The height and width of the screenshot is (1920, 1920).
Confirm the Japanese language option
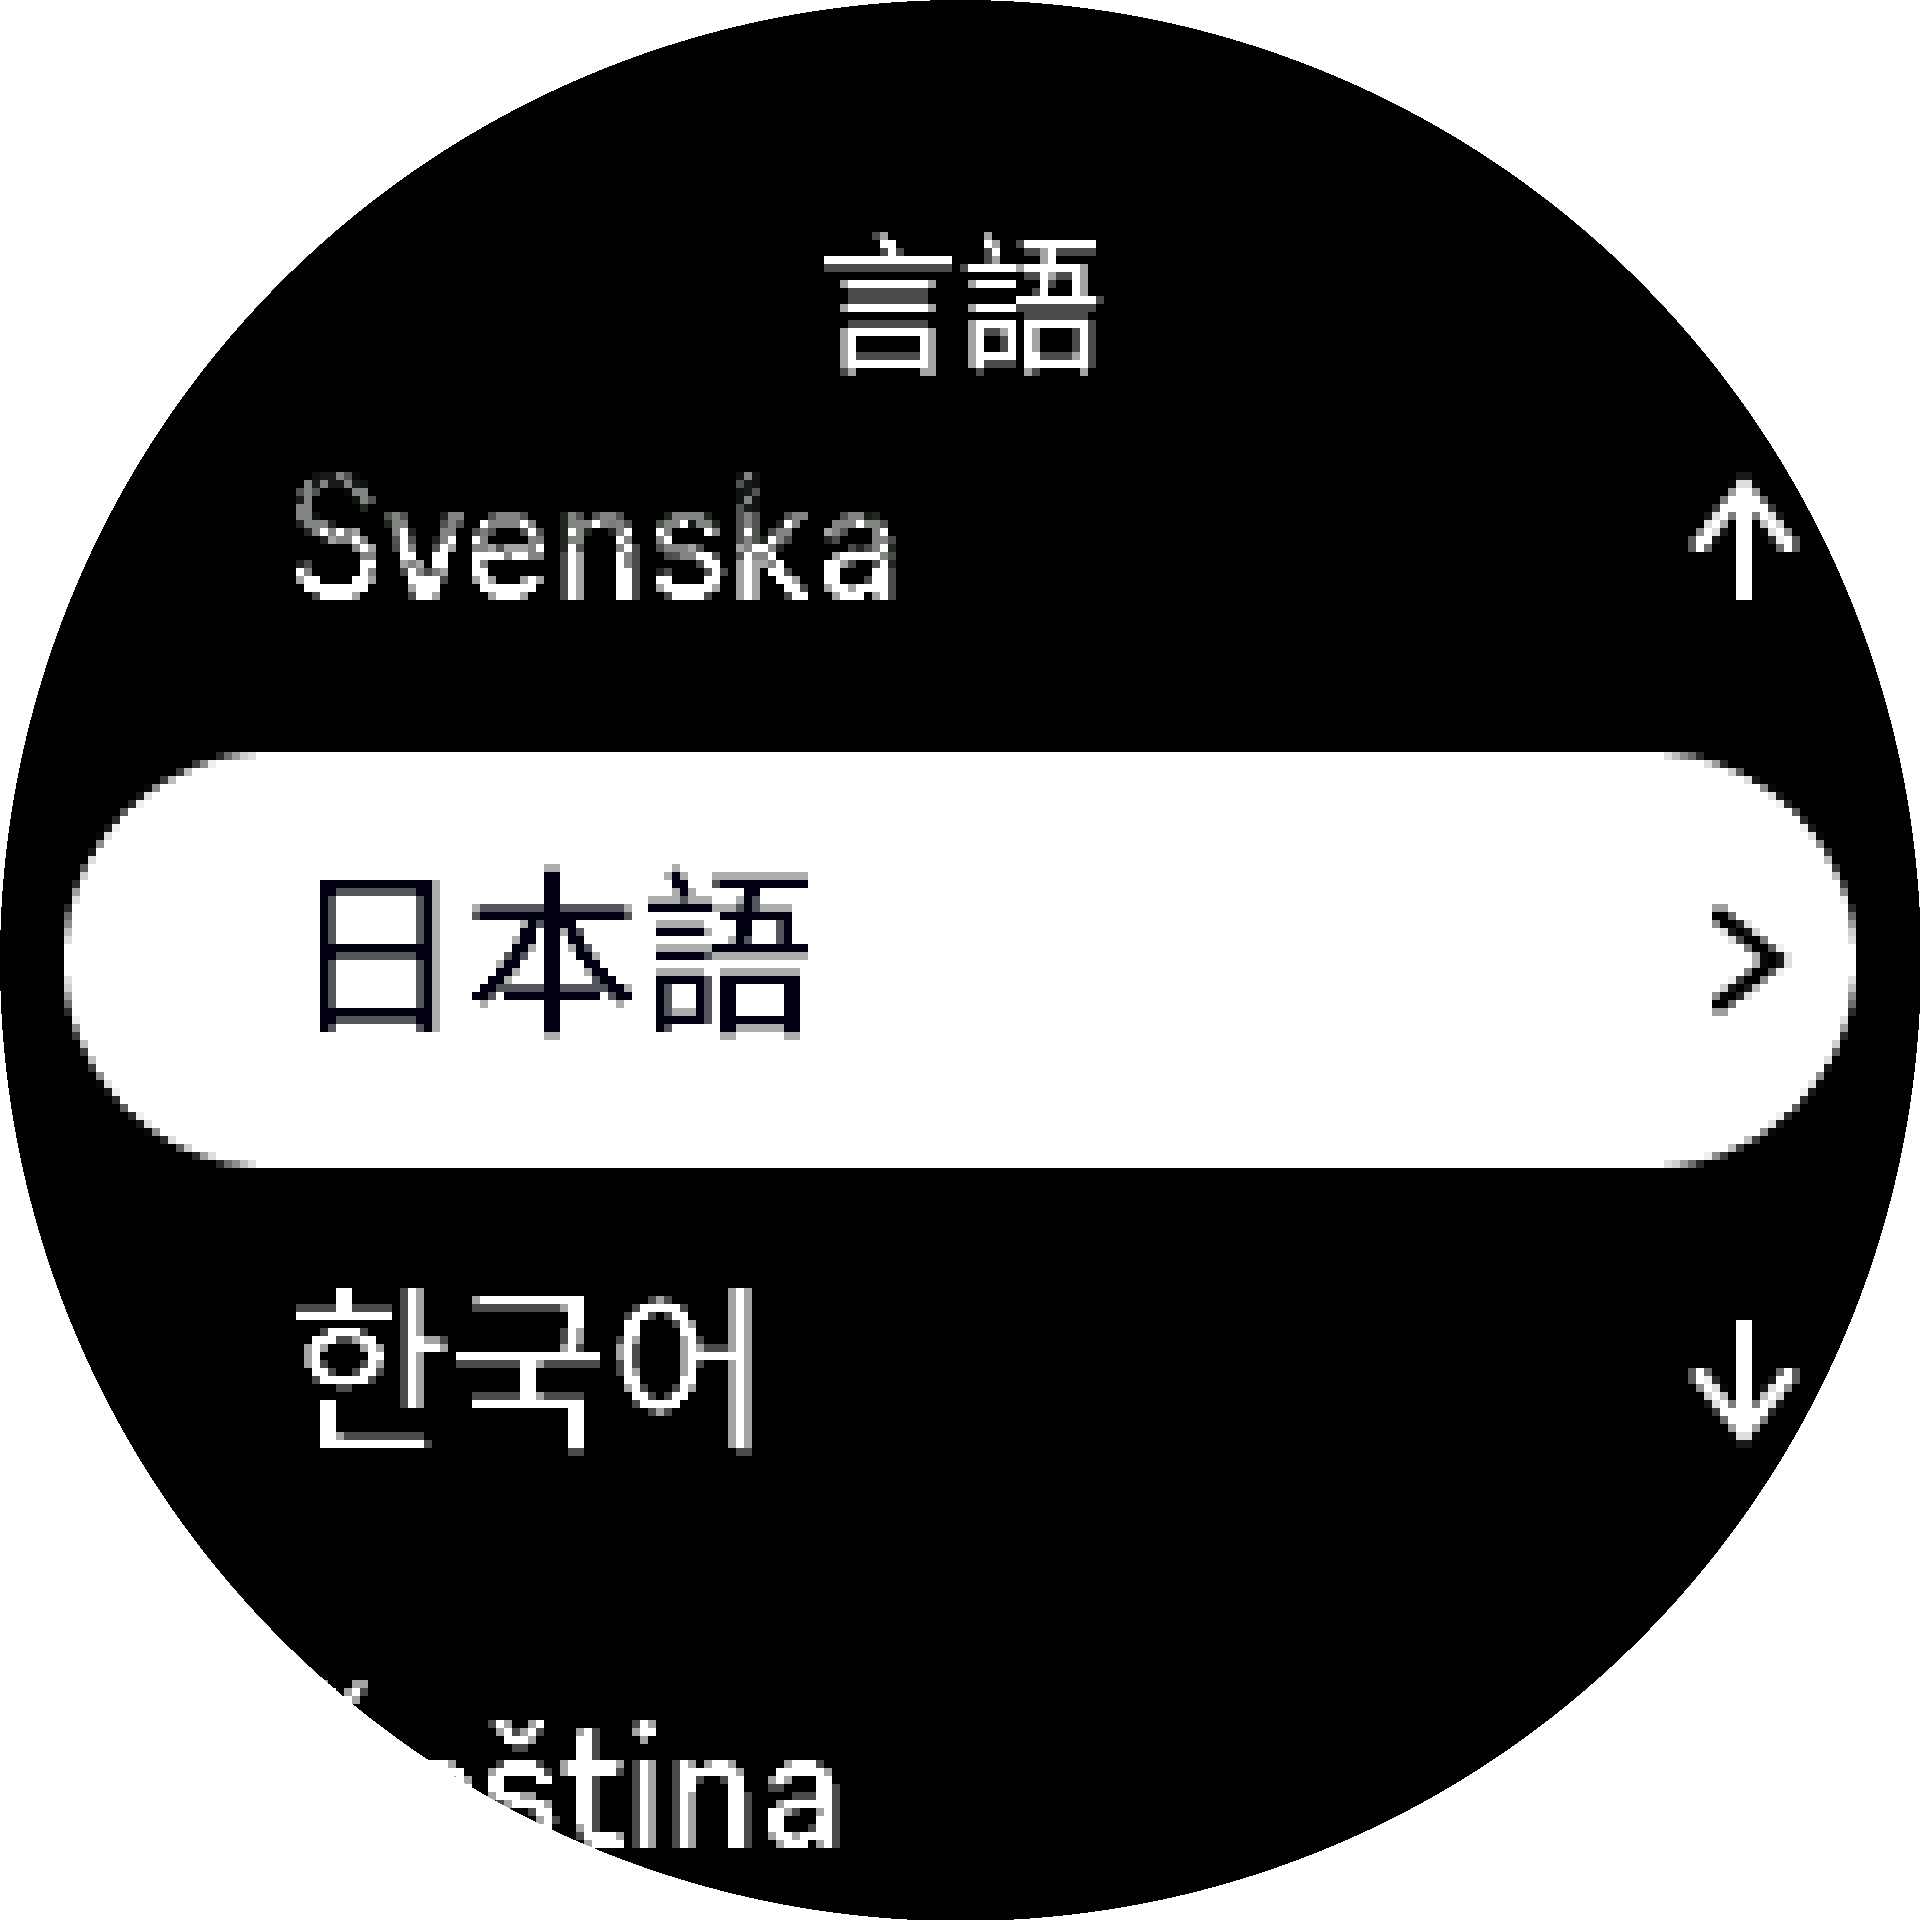pyautogui.click(x=960, y=958)
